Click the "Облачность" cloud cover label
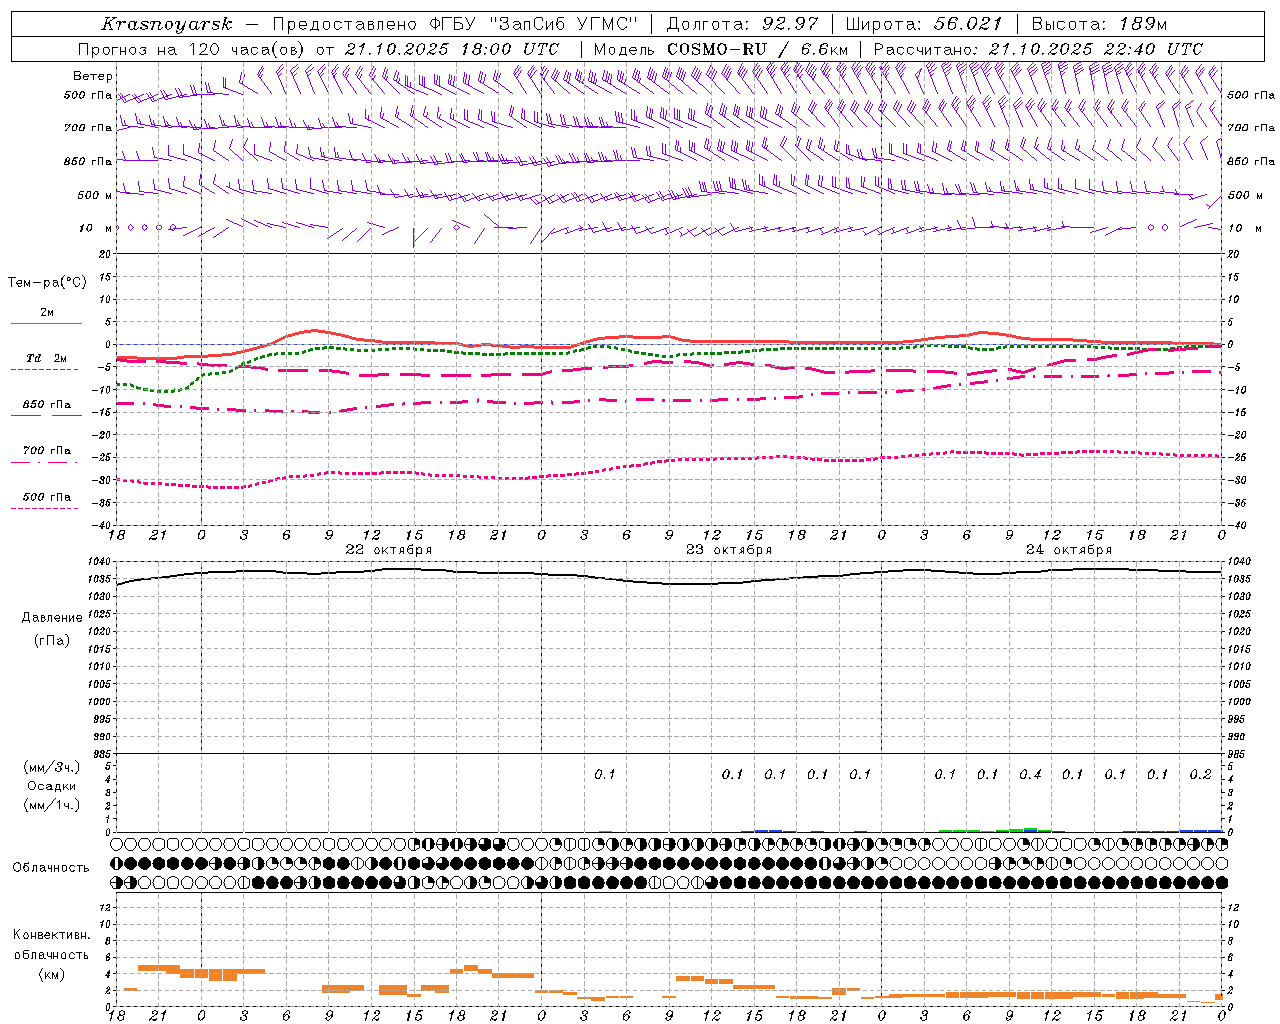The height and width of the screenshot is (1024, 1280). coord(51,867)
